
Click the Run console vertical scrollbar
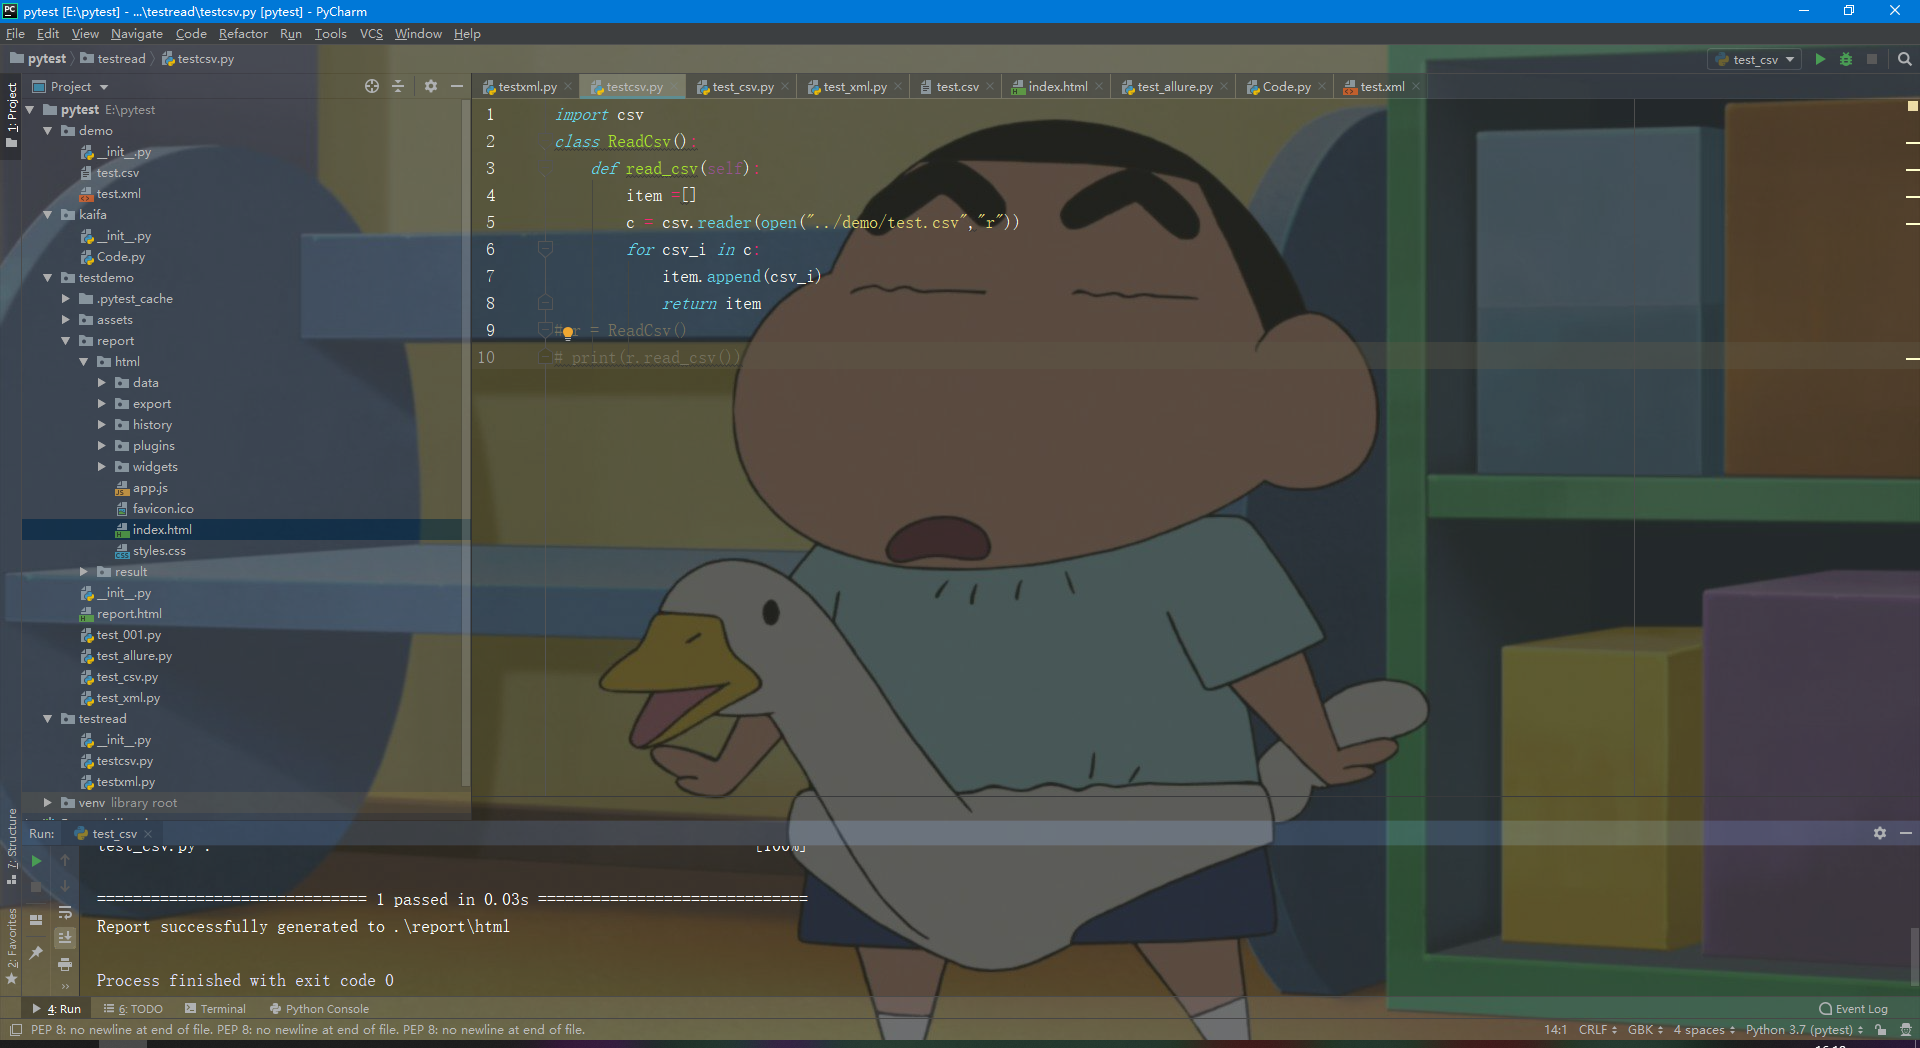point(1914,957)
